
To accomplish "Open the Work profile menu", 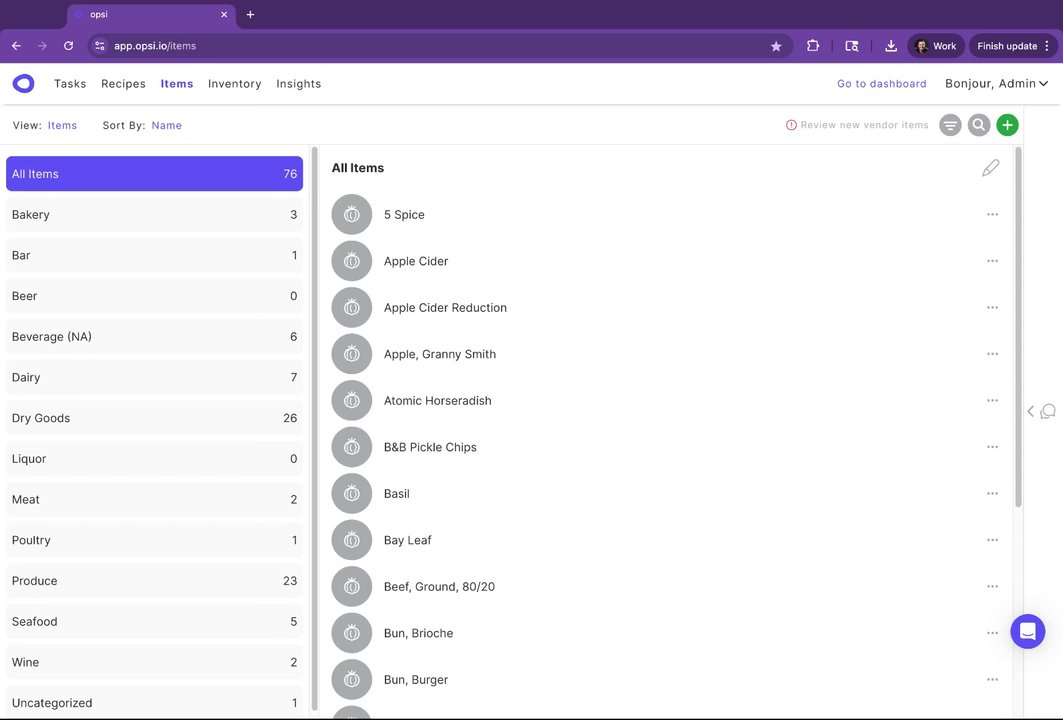I will click(x=936, y=46).
